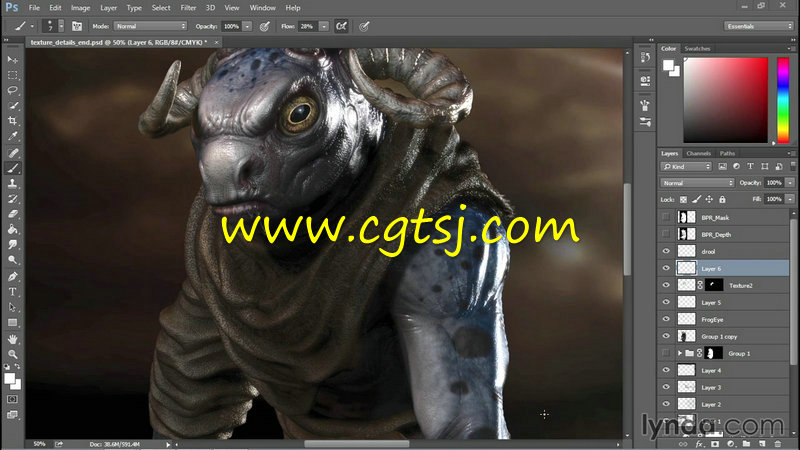
Task: Hide the Texture2 layer
Action: coord(666,285)
